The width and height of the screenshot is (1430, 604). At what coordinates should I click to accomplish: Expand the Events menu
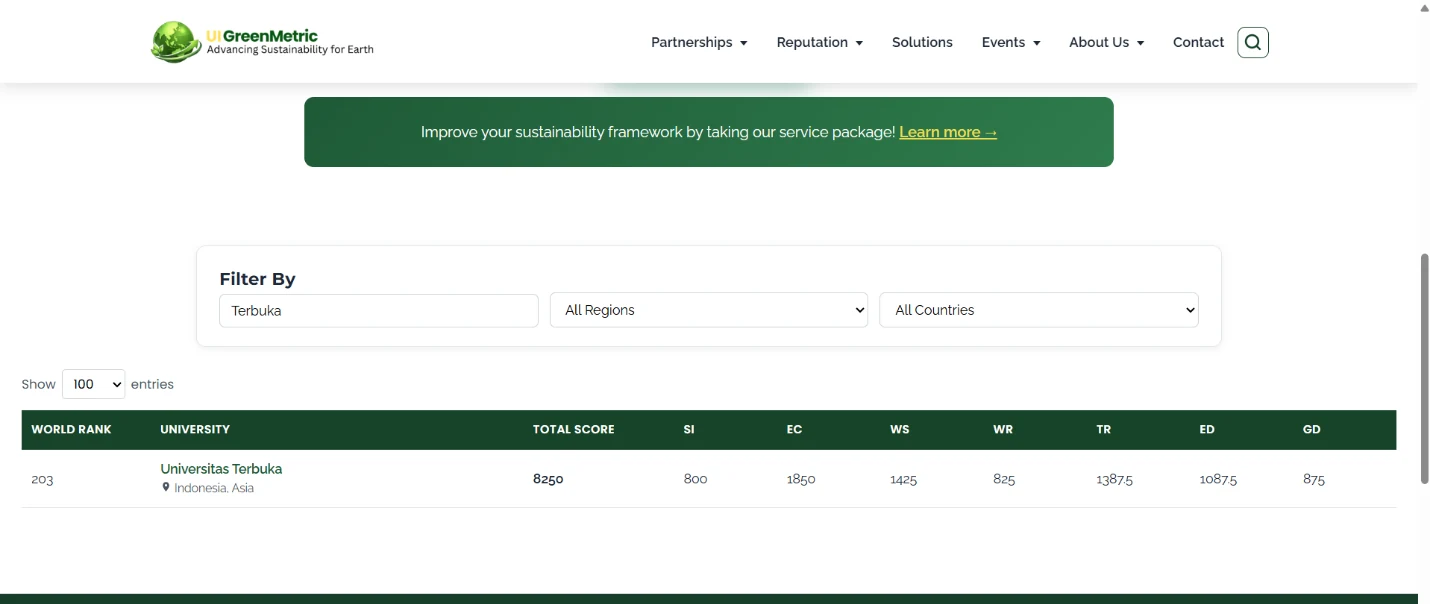1011,42
